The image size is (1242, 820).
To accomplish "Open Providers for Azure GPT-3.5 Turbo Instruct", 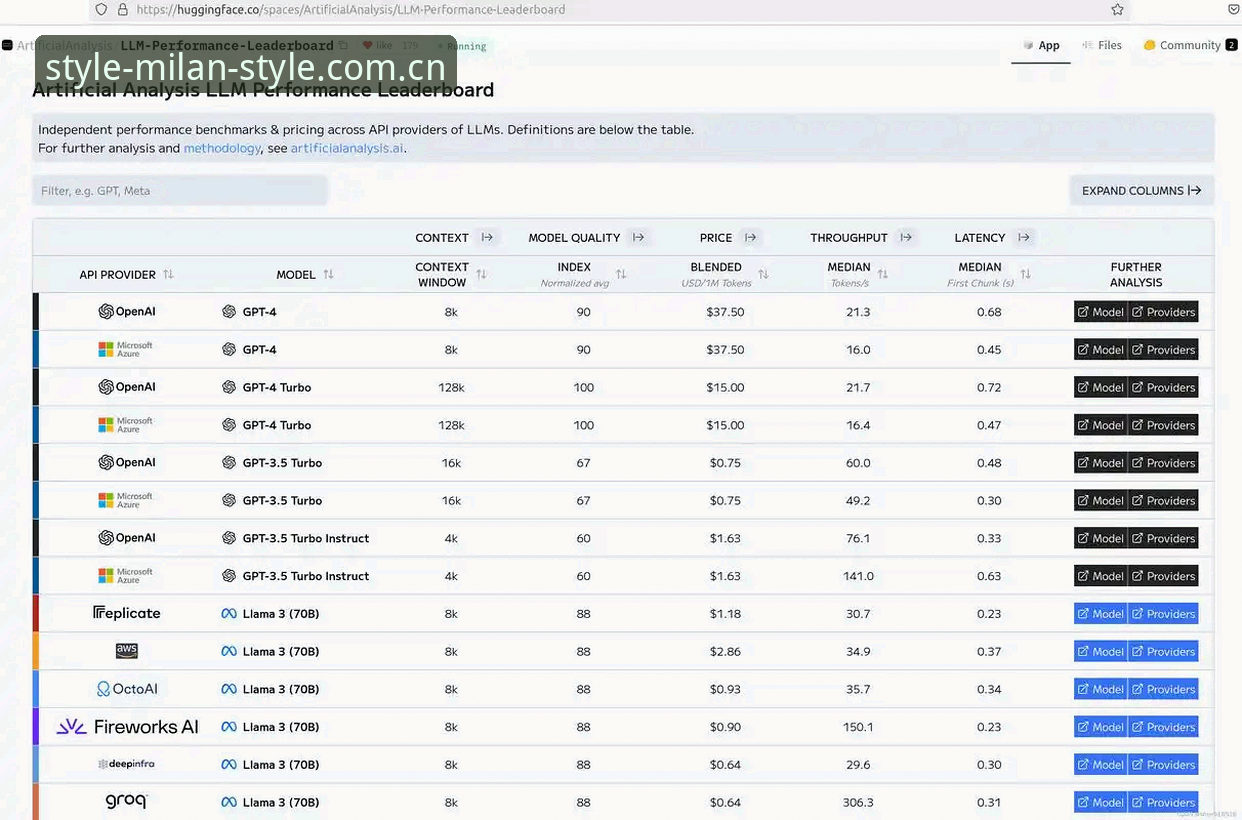I will pos(1163,576).
